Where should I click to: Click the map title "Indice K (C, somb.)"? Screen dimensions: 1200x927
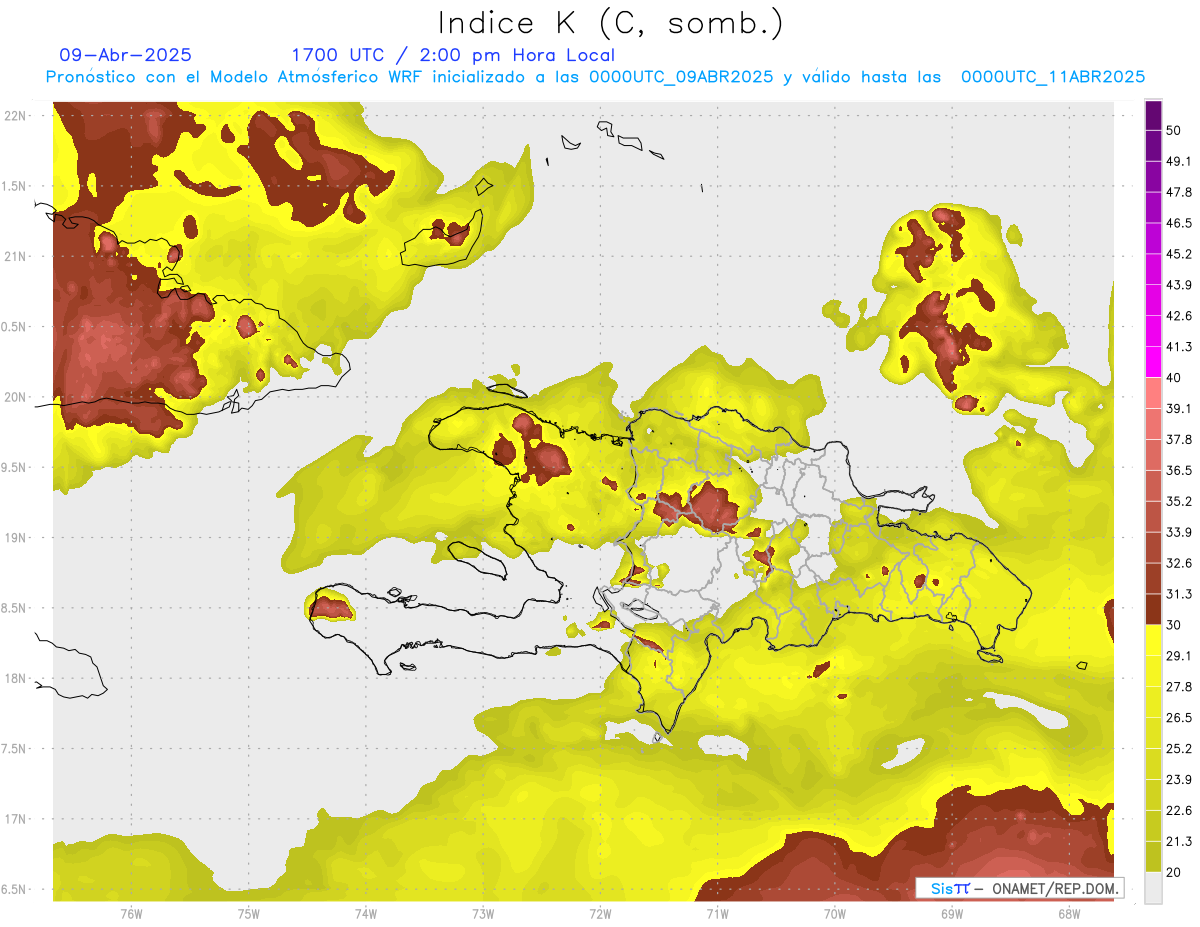tap(610, 23)
